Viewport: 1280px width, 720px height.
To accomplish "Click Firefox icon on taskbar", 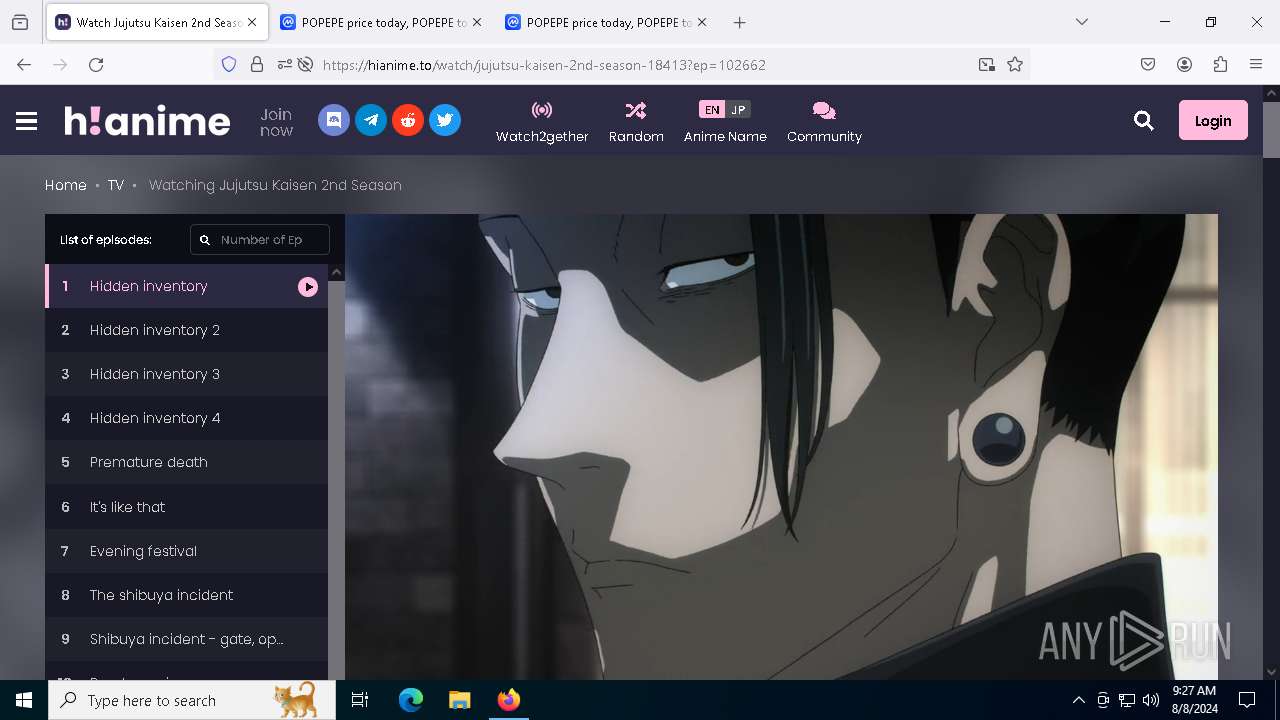I will [508, 700].
